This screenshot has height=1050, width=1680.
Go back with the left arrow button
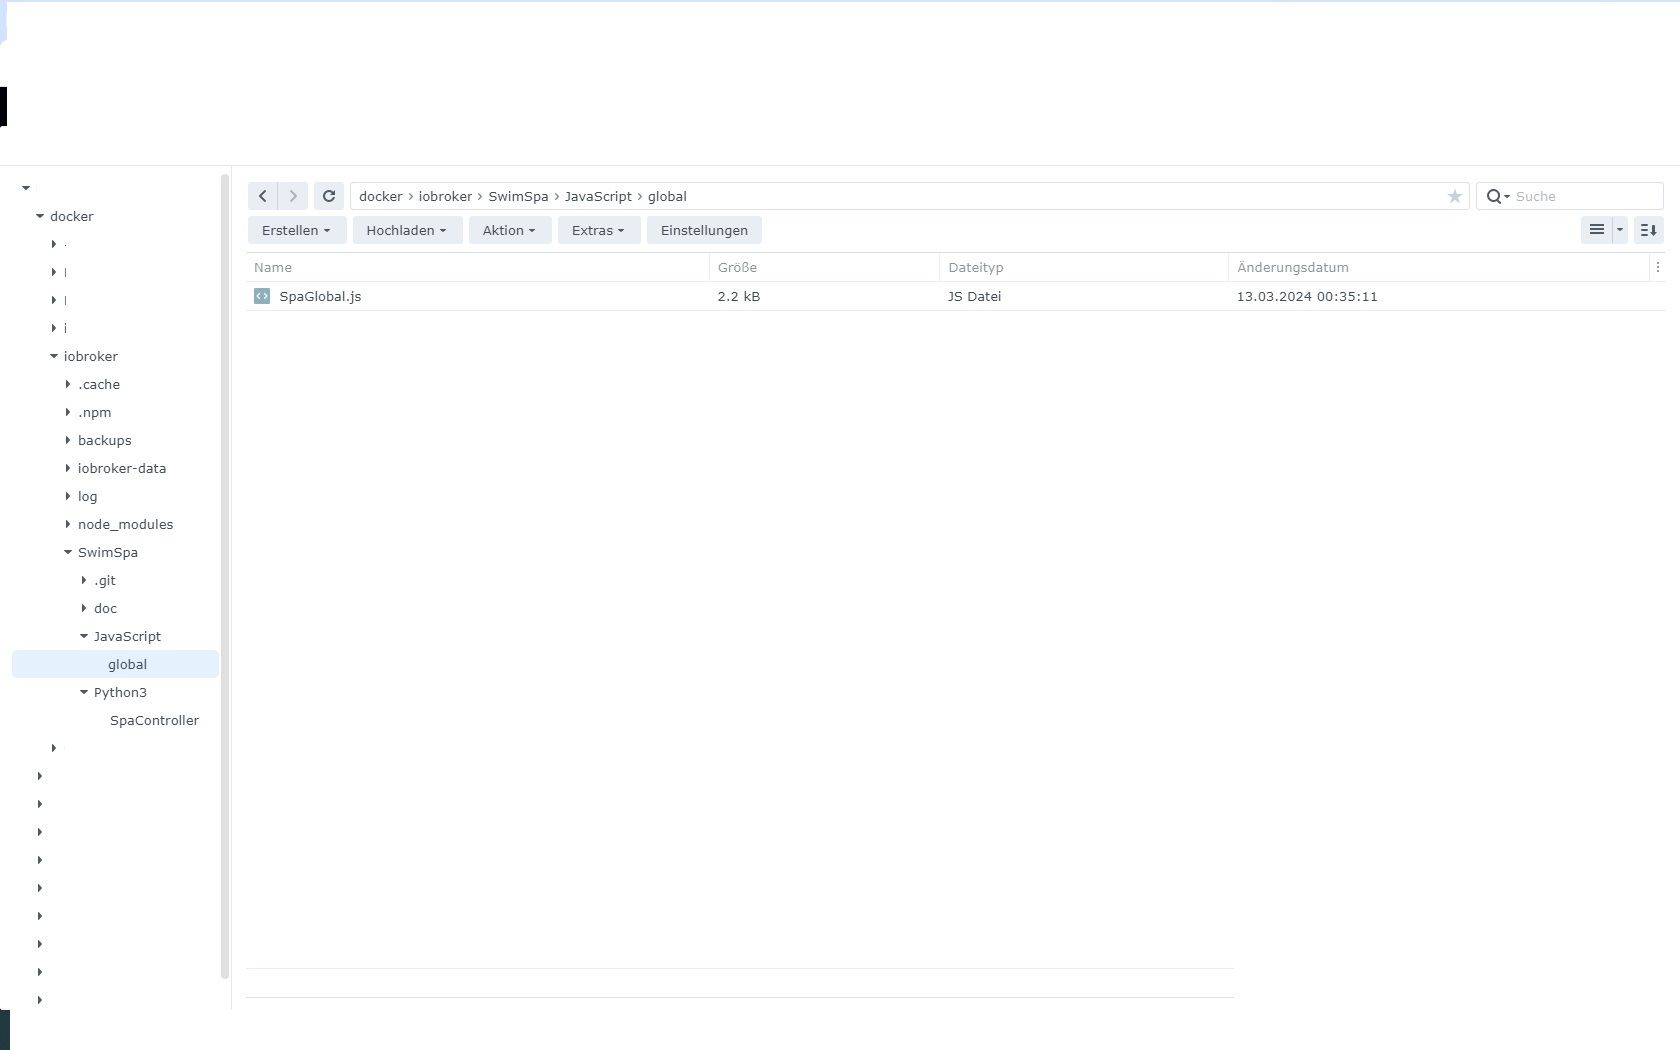click(x=263, y=196)
